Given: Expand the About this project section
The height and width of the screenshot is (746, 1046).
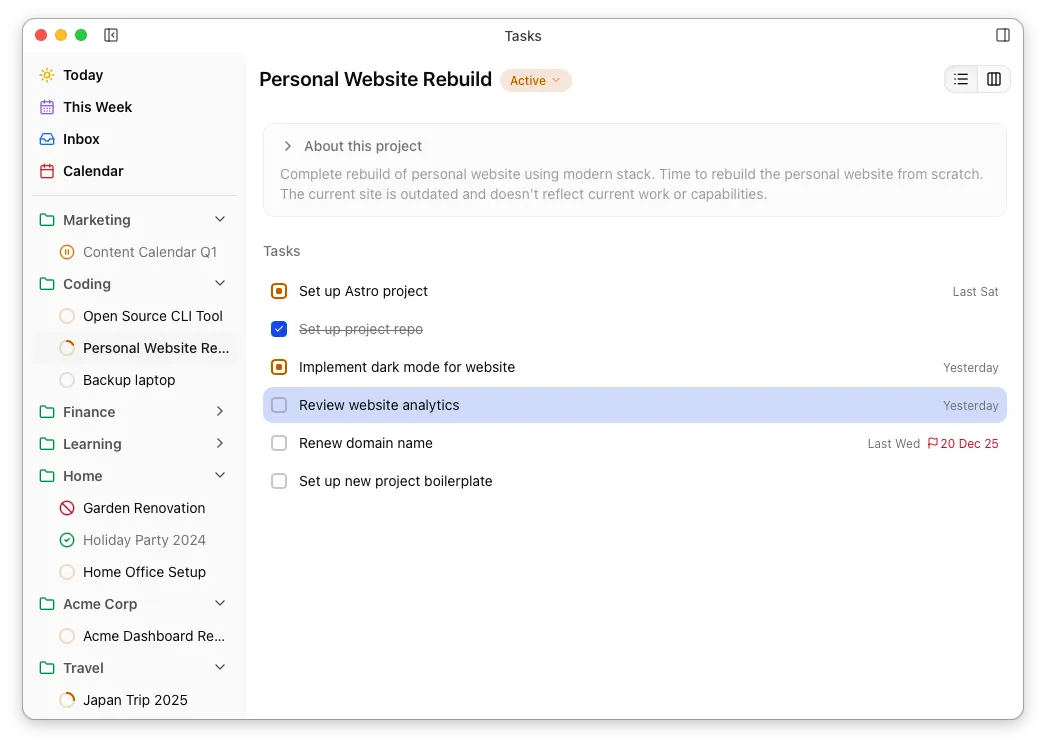Looking at the screenshot, I should 287,146.
